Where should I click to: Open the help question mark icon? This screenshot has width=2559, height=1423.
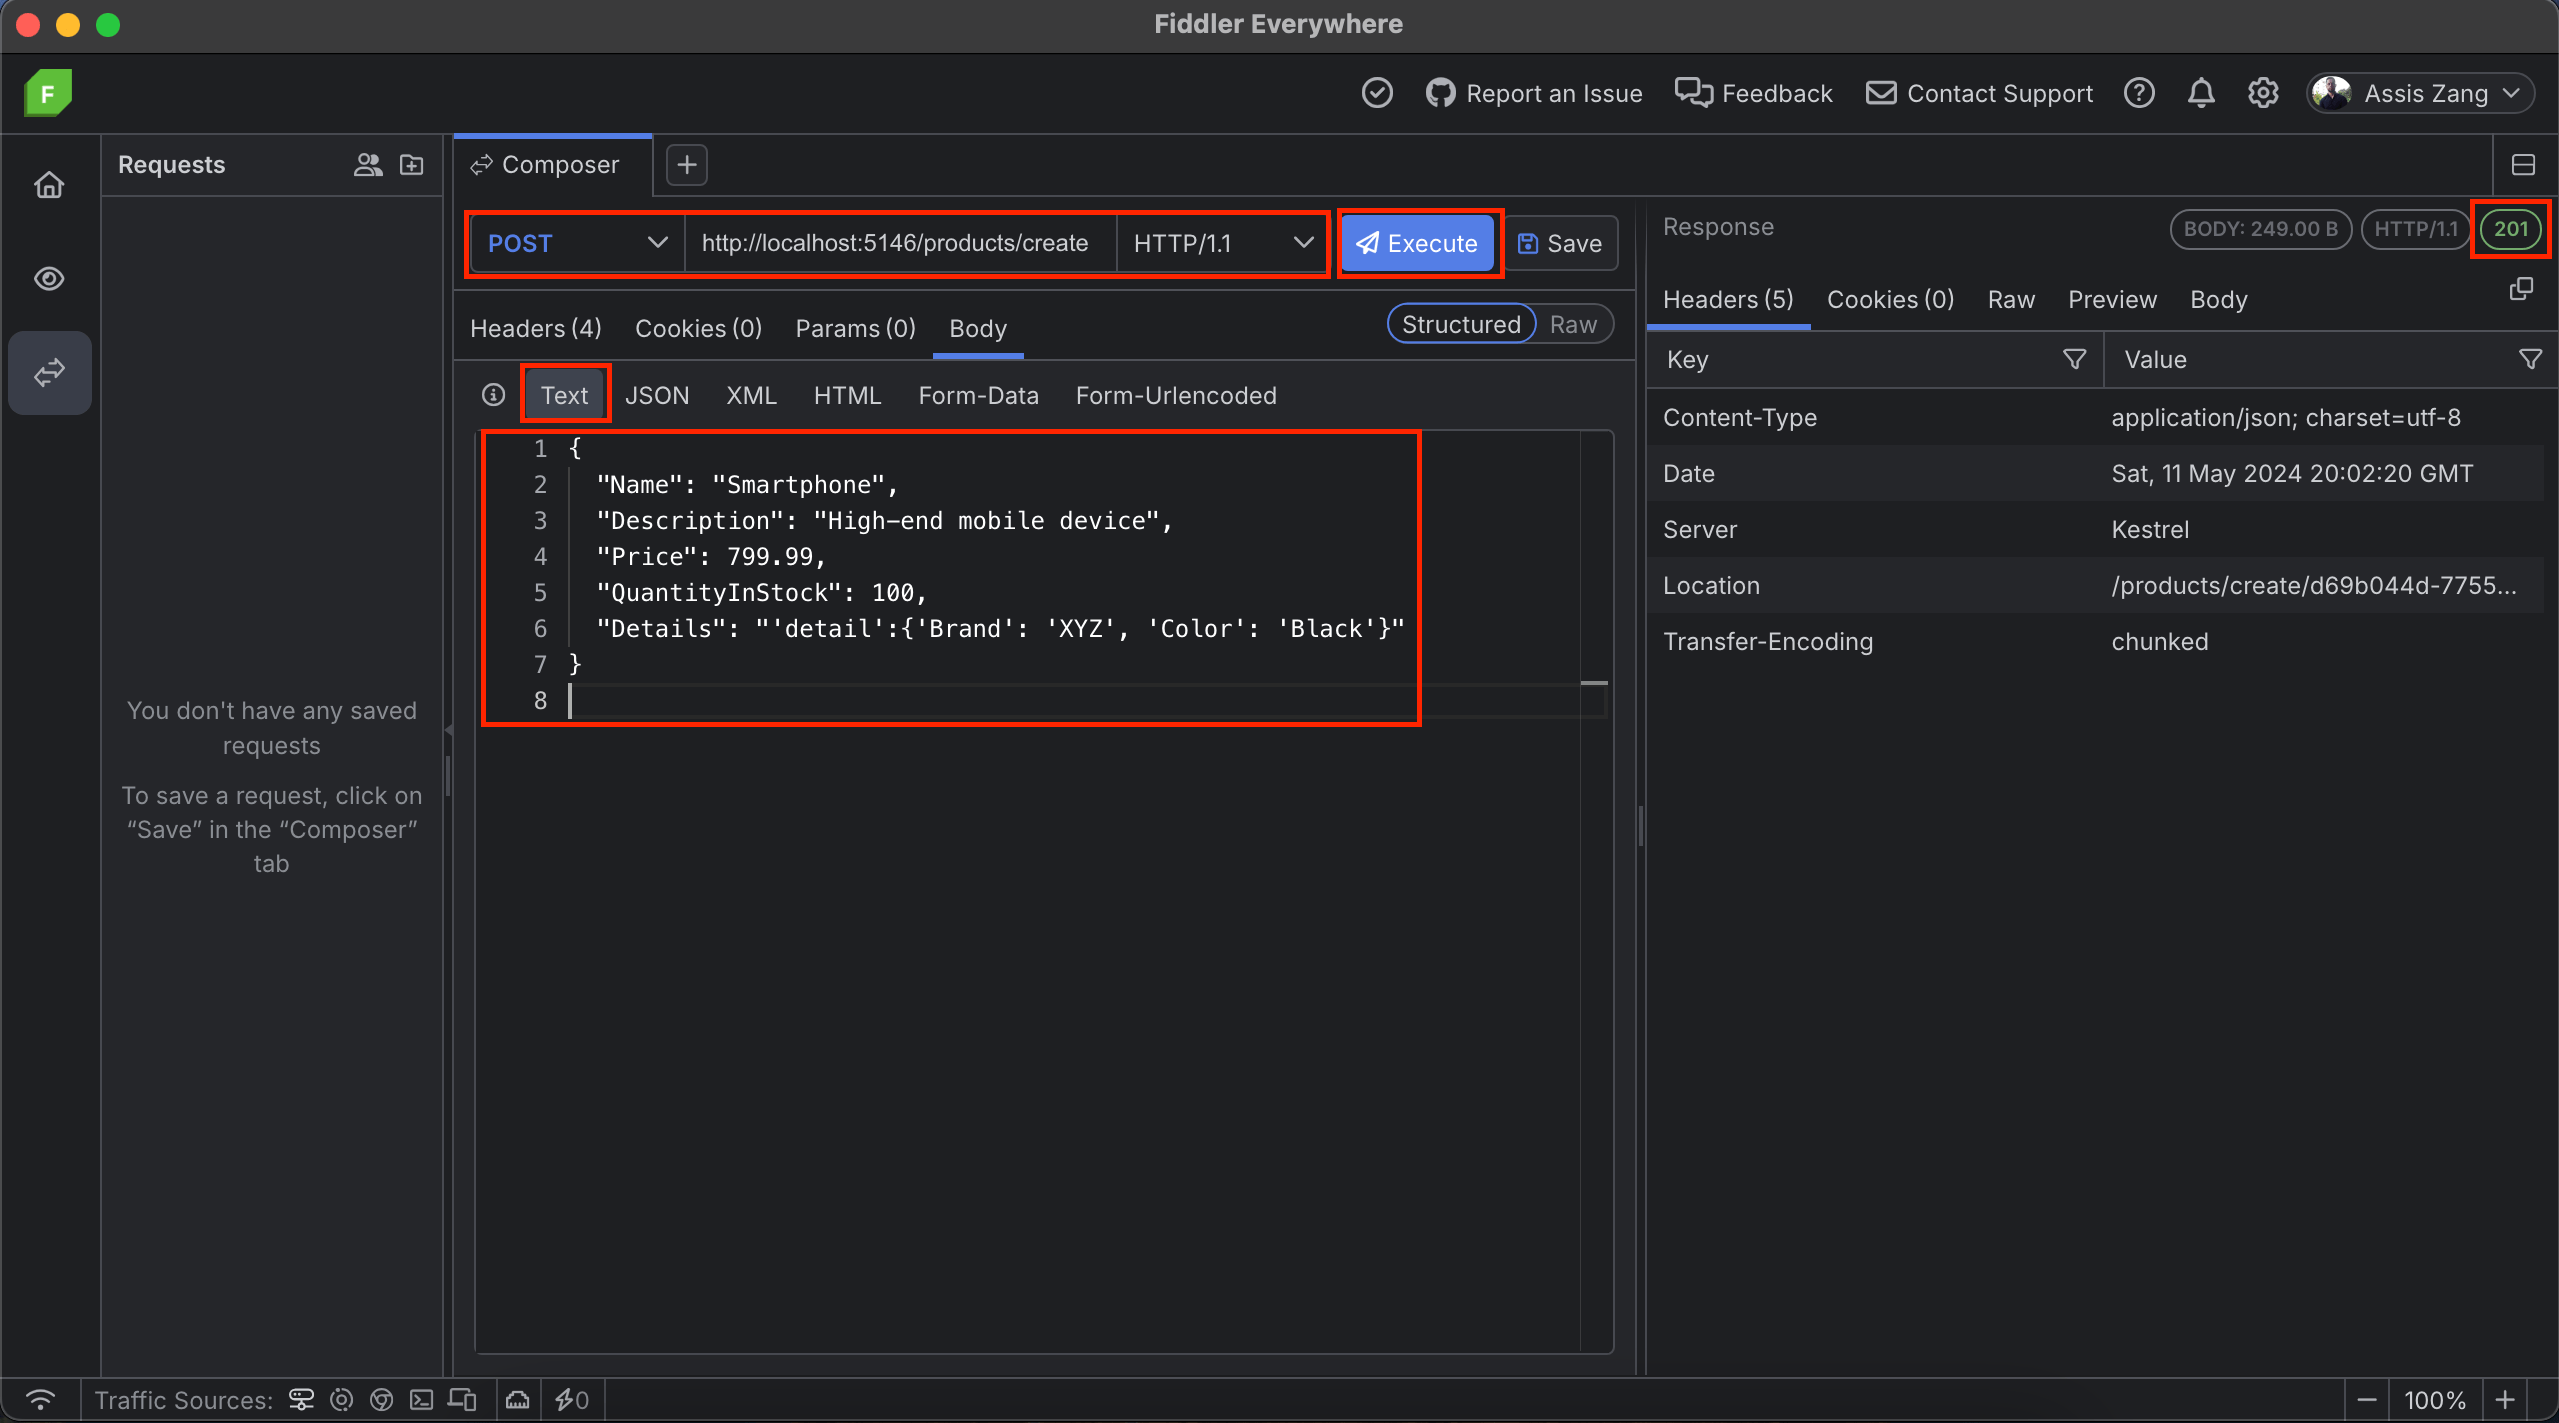[2139, 93]
